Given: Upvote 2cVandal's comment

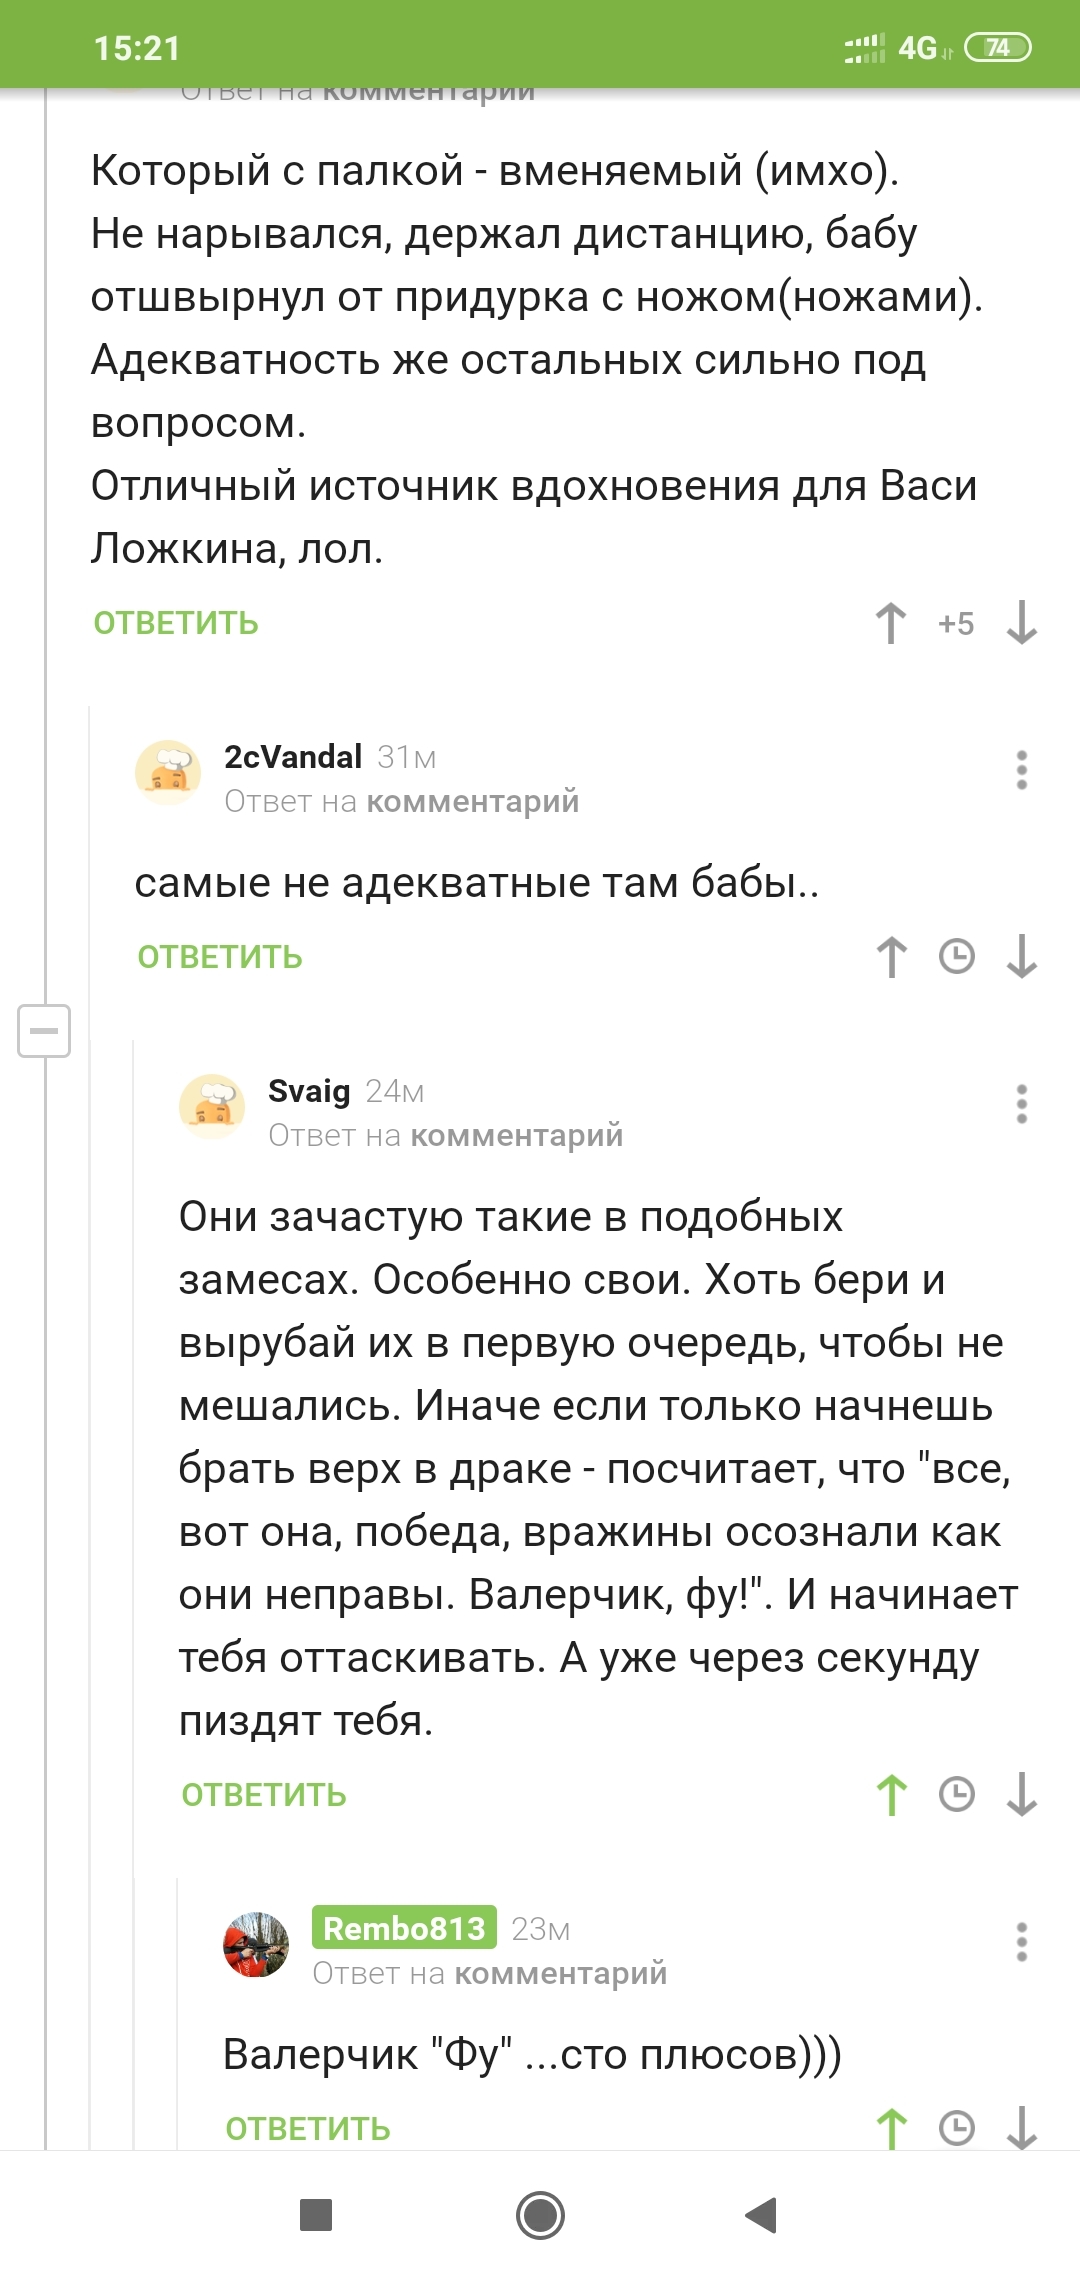Looking at the screenshot, I should tap(891, 957).
